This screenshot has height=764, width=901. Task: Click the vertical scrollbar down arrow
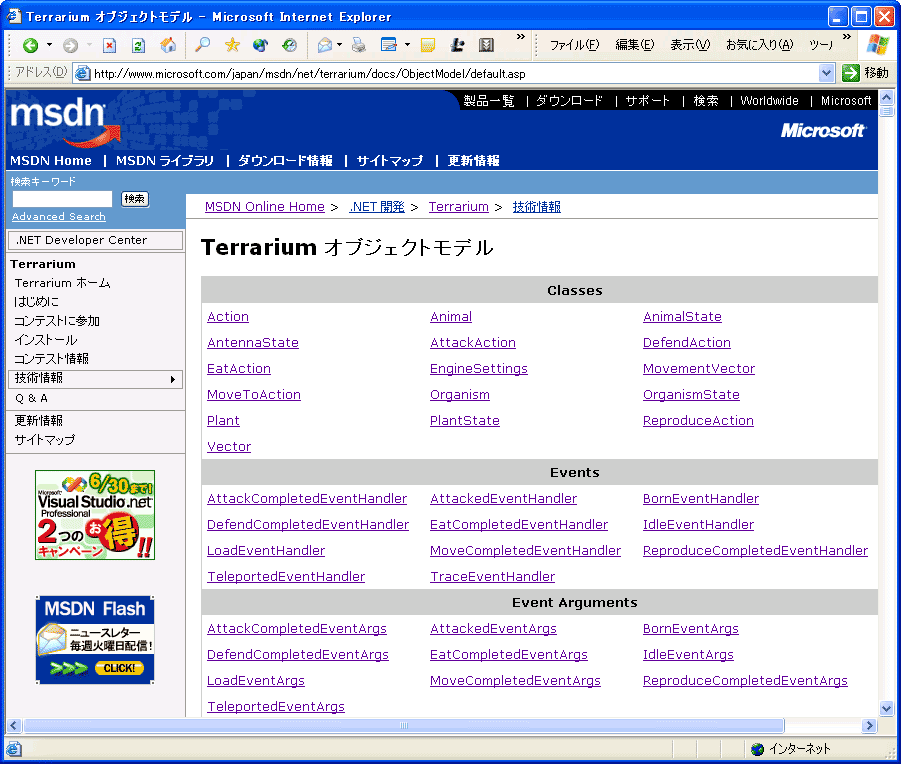tap(886, 709)
